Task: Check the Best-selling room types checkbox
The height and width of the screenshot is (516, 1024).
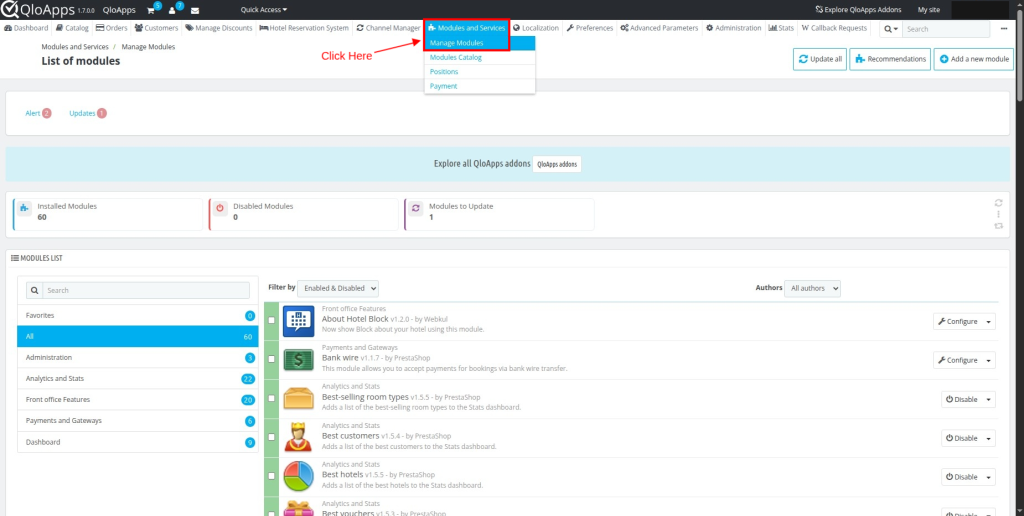Action: (272, 399)
